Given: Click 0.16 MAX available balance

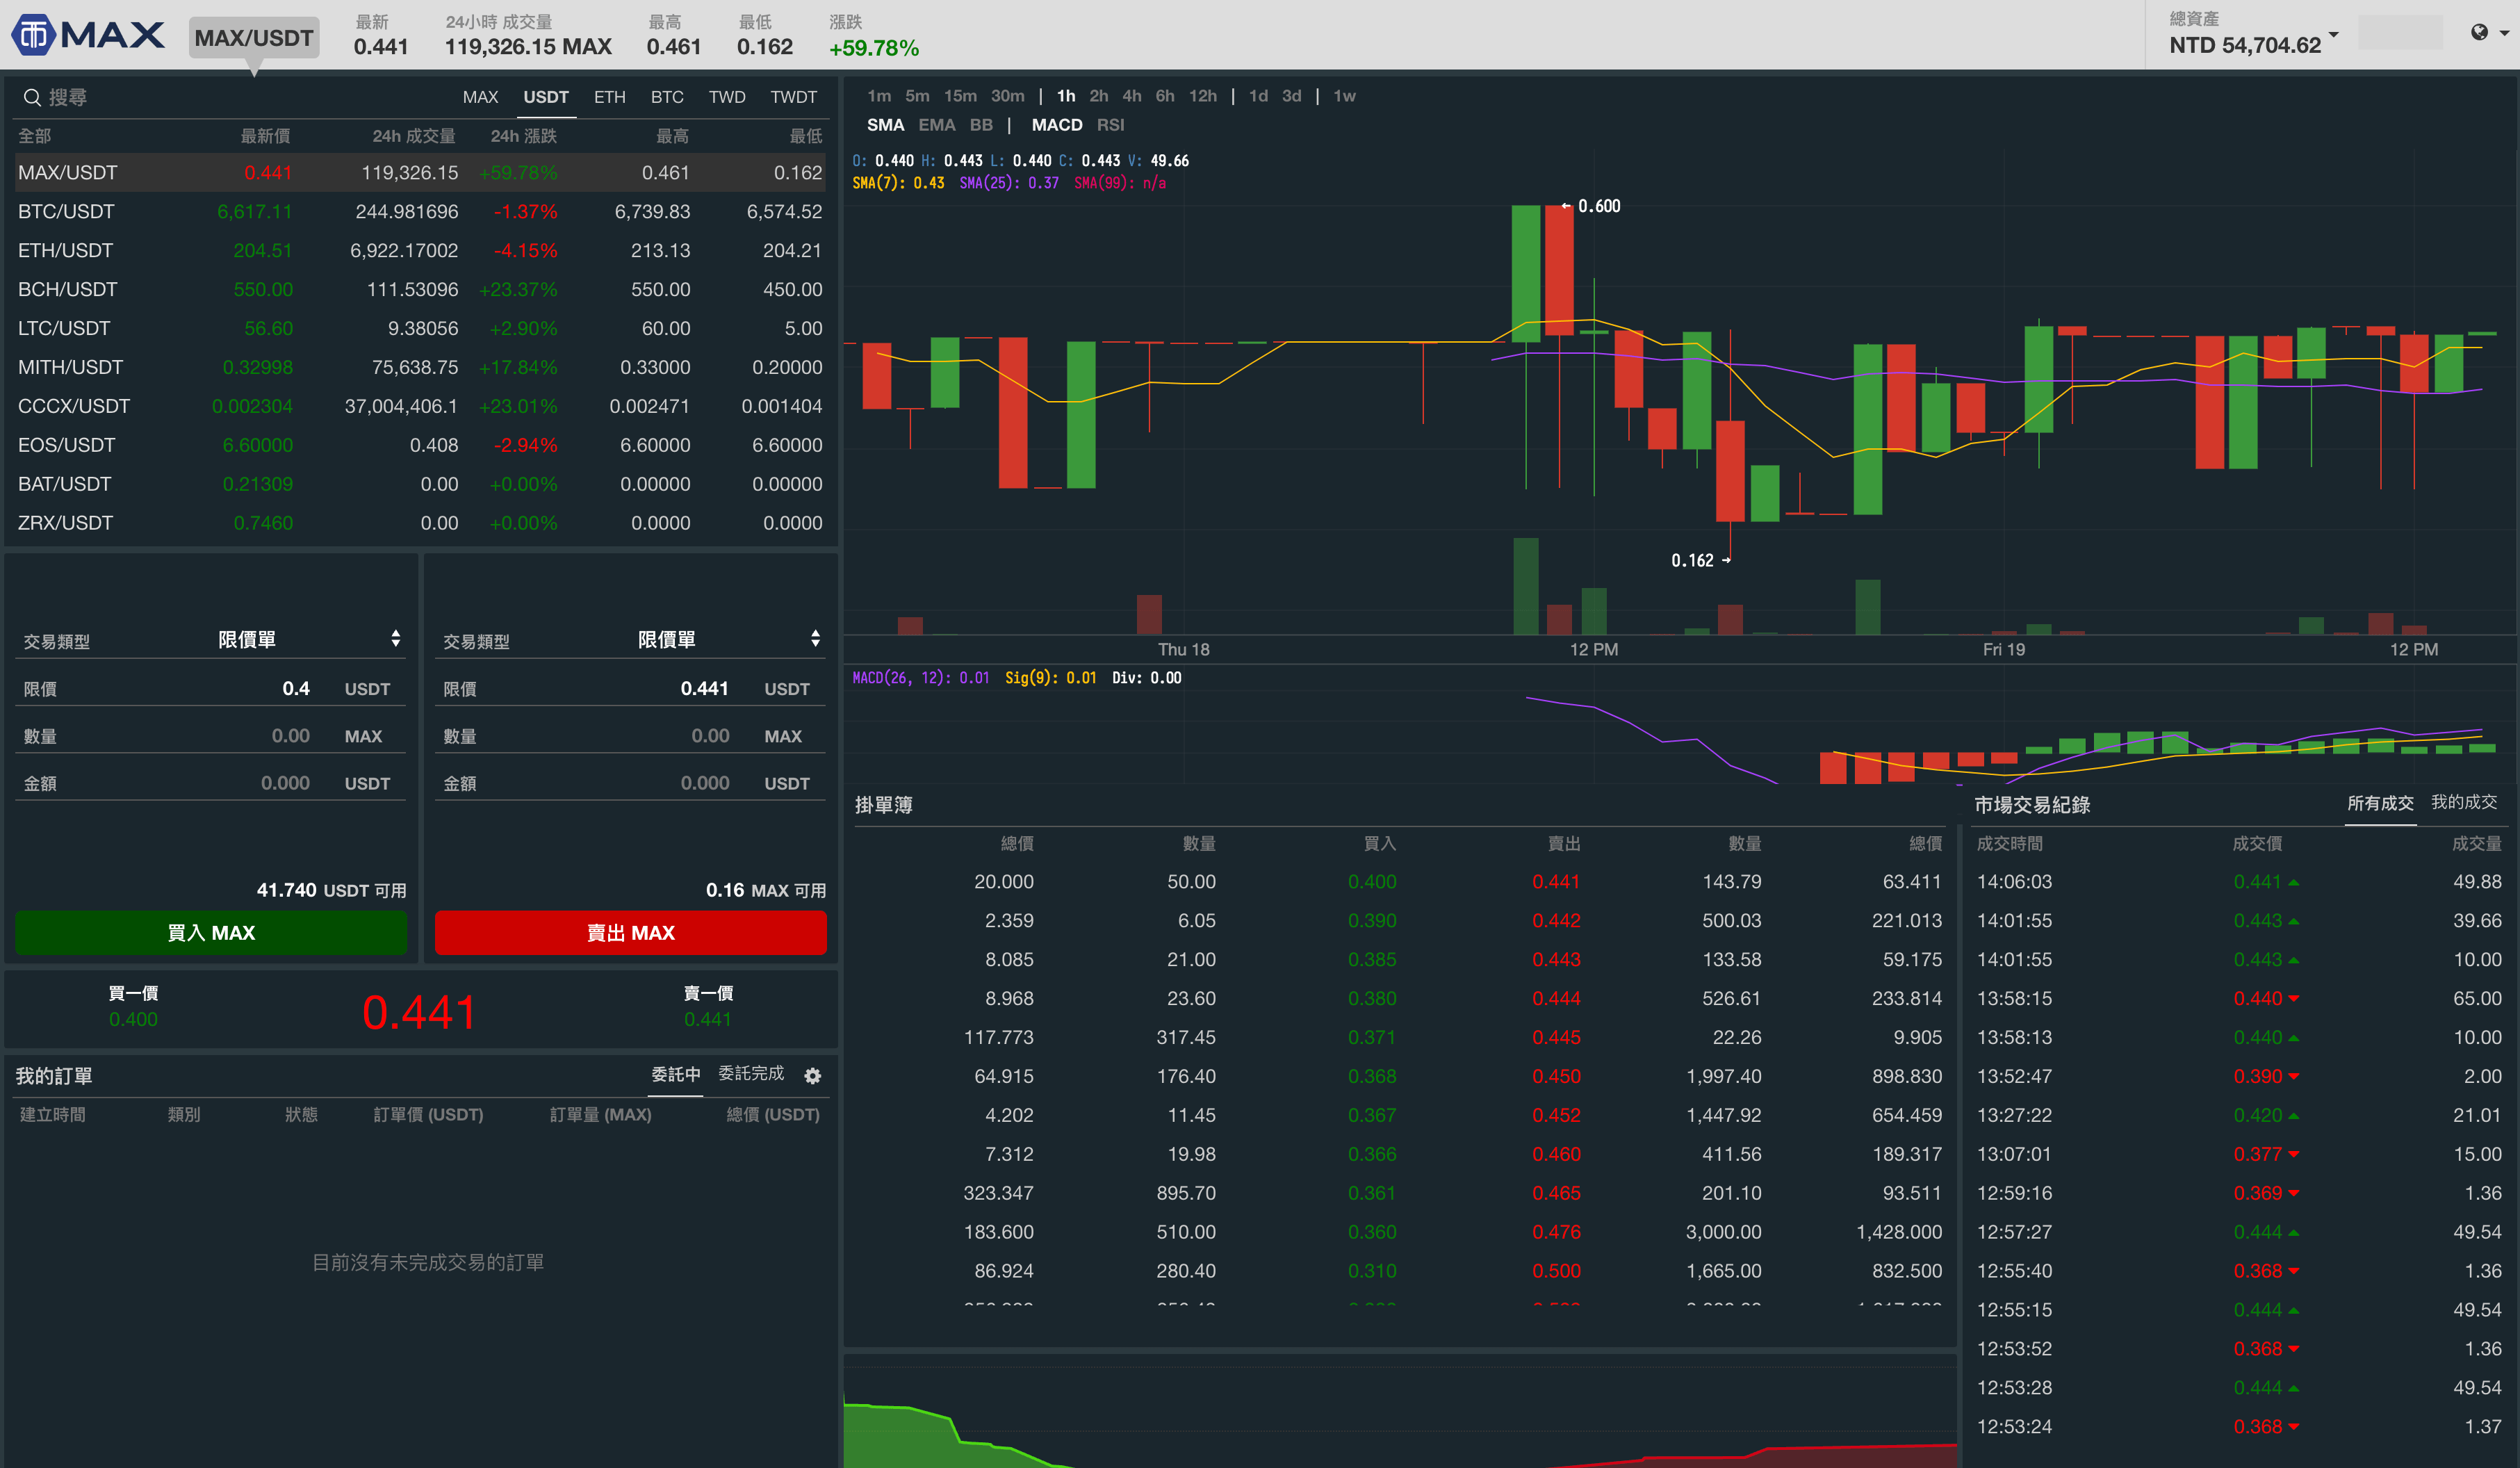Looking at the screenshot, I should click(766, 890).
